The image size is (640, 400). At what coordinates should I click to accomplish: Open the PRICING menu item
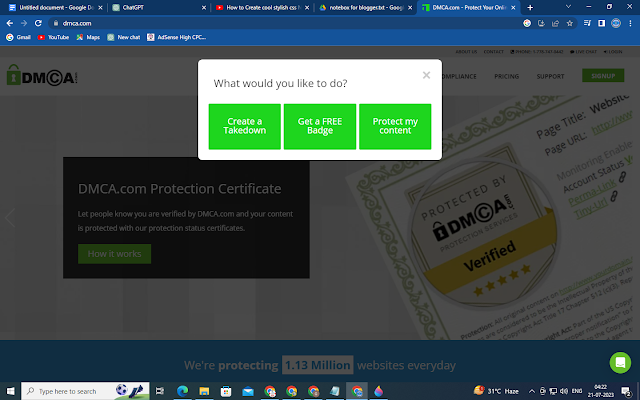[507, 76]
